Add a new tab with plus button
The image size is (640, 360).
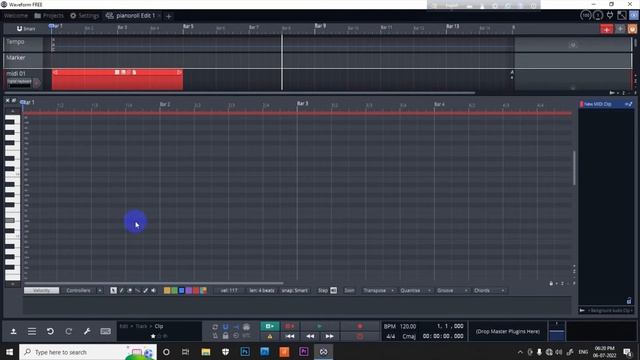point(168,16)
